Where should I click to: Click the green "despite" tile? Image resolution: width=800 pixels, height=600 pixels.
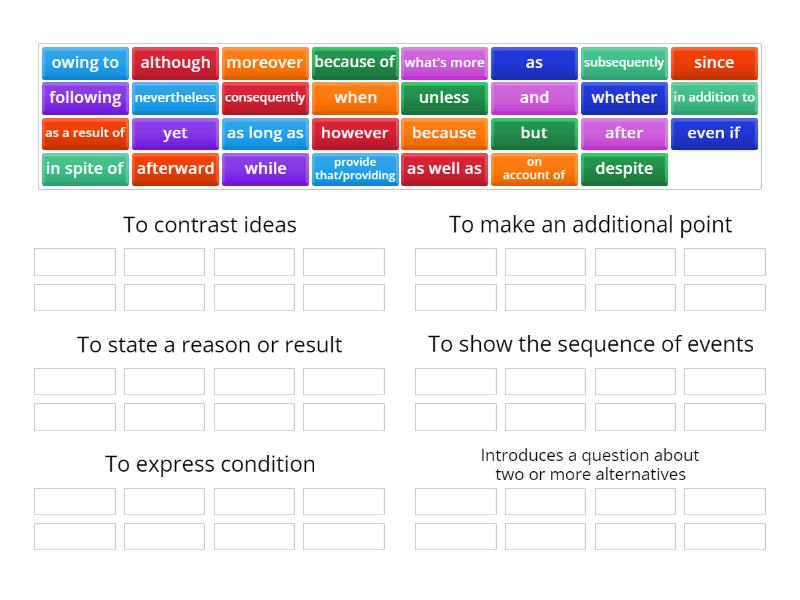pyautogui.click(x=624, y=168)
